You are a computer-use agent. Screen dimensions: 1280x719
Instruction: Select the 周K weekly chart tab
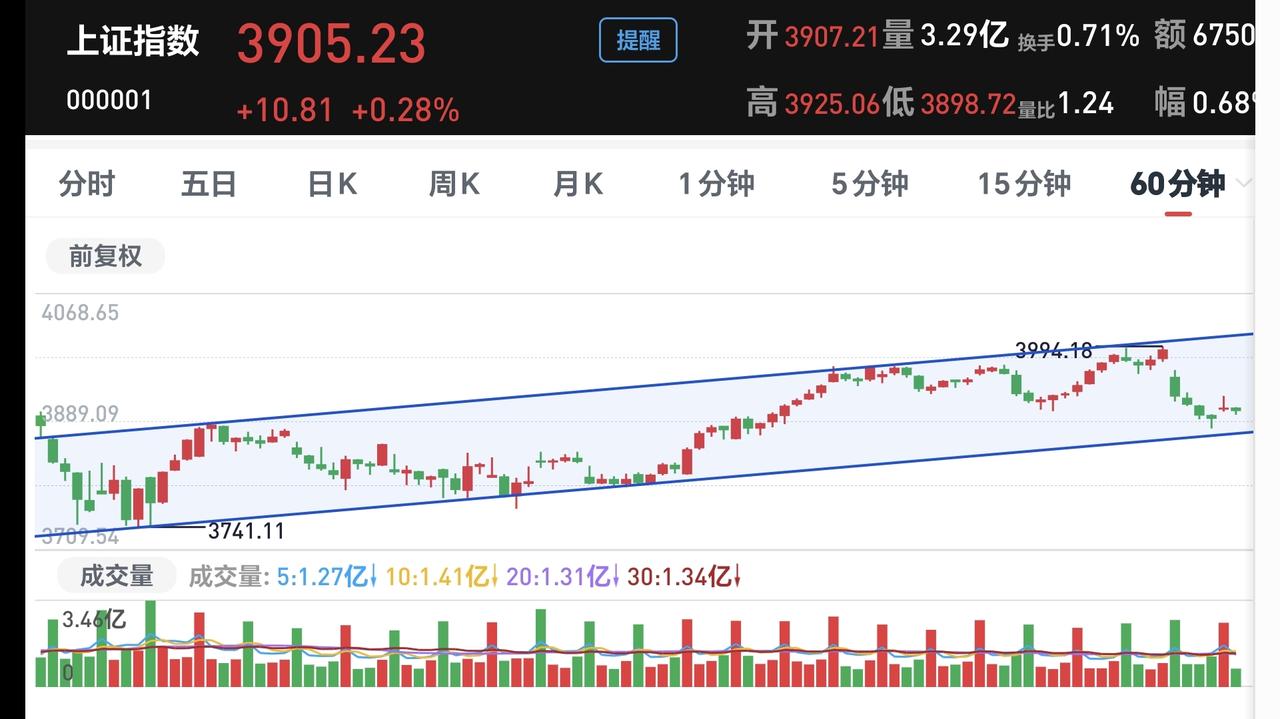click(454, 184)
